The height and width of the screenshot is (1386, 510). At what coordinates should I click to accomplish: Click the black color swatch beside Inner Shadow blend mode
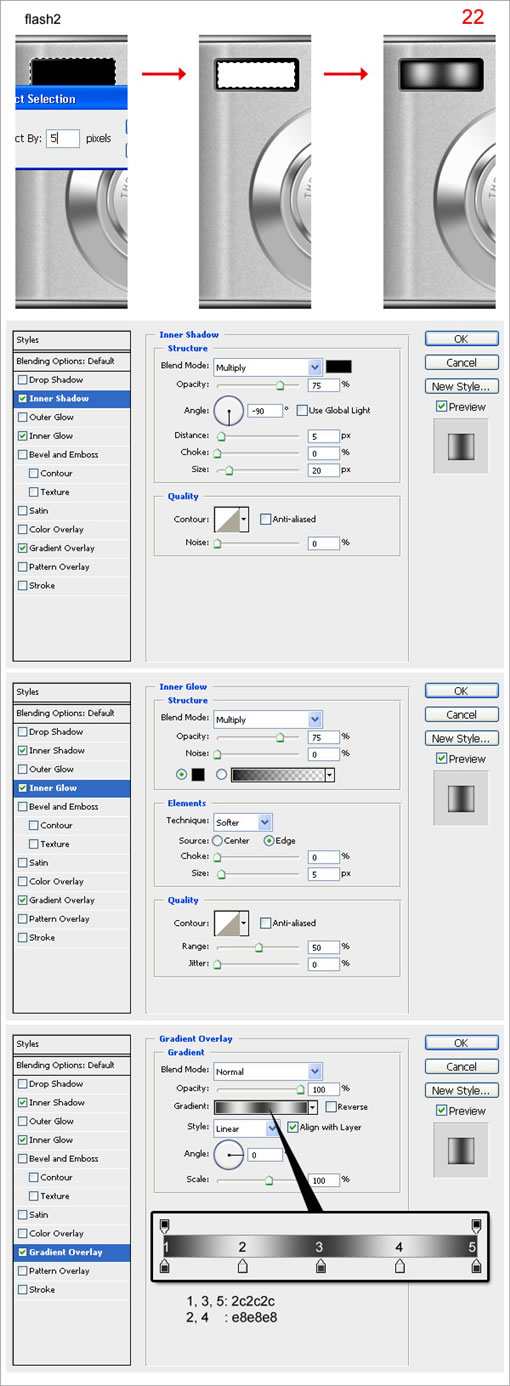click(x=339, y=367)
